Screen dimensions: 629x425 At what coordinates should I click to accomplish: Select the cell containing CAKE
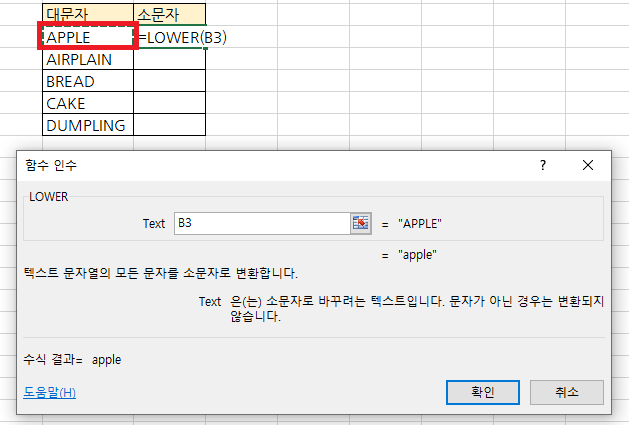click(88, 103)
